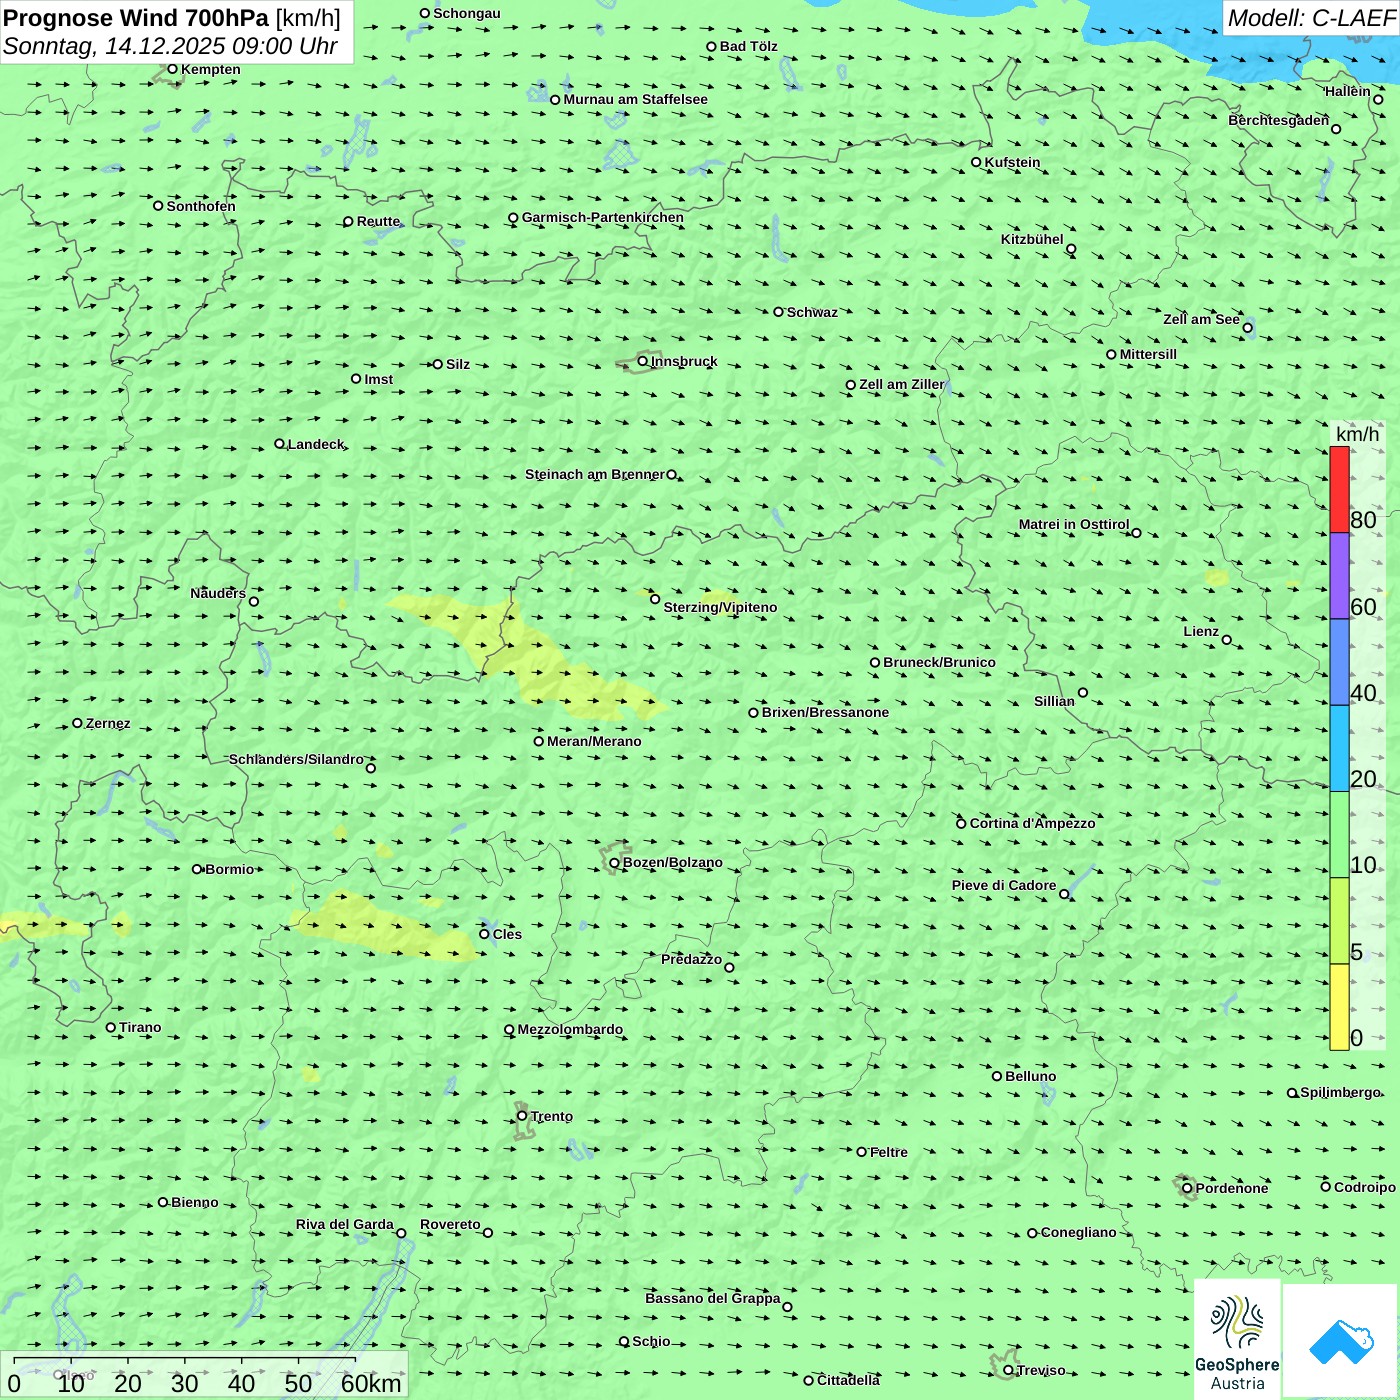Image resolution: width=1400 pixels, height=1400 pixels.
Task: Select the Zernez label
Action: [108, 723]
